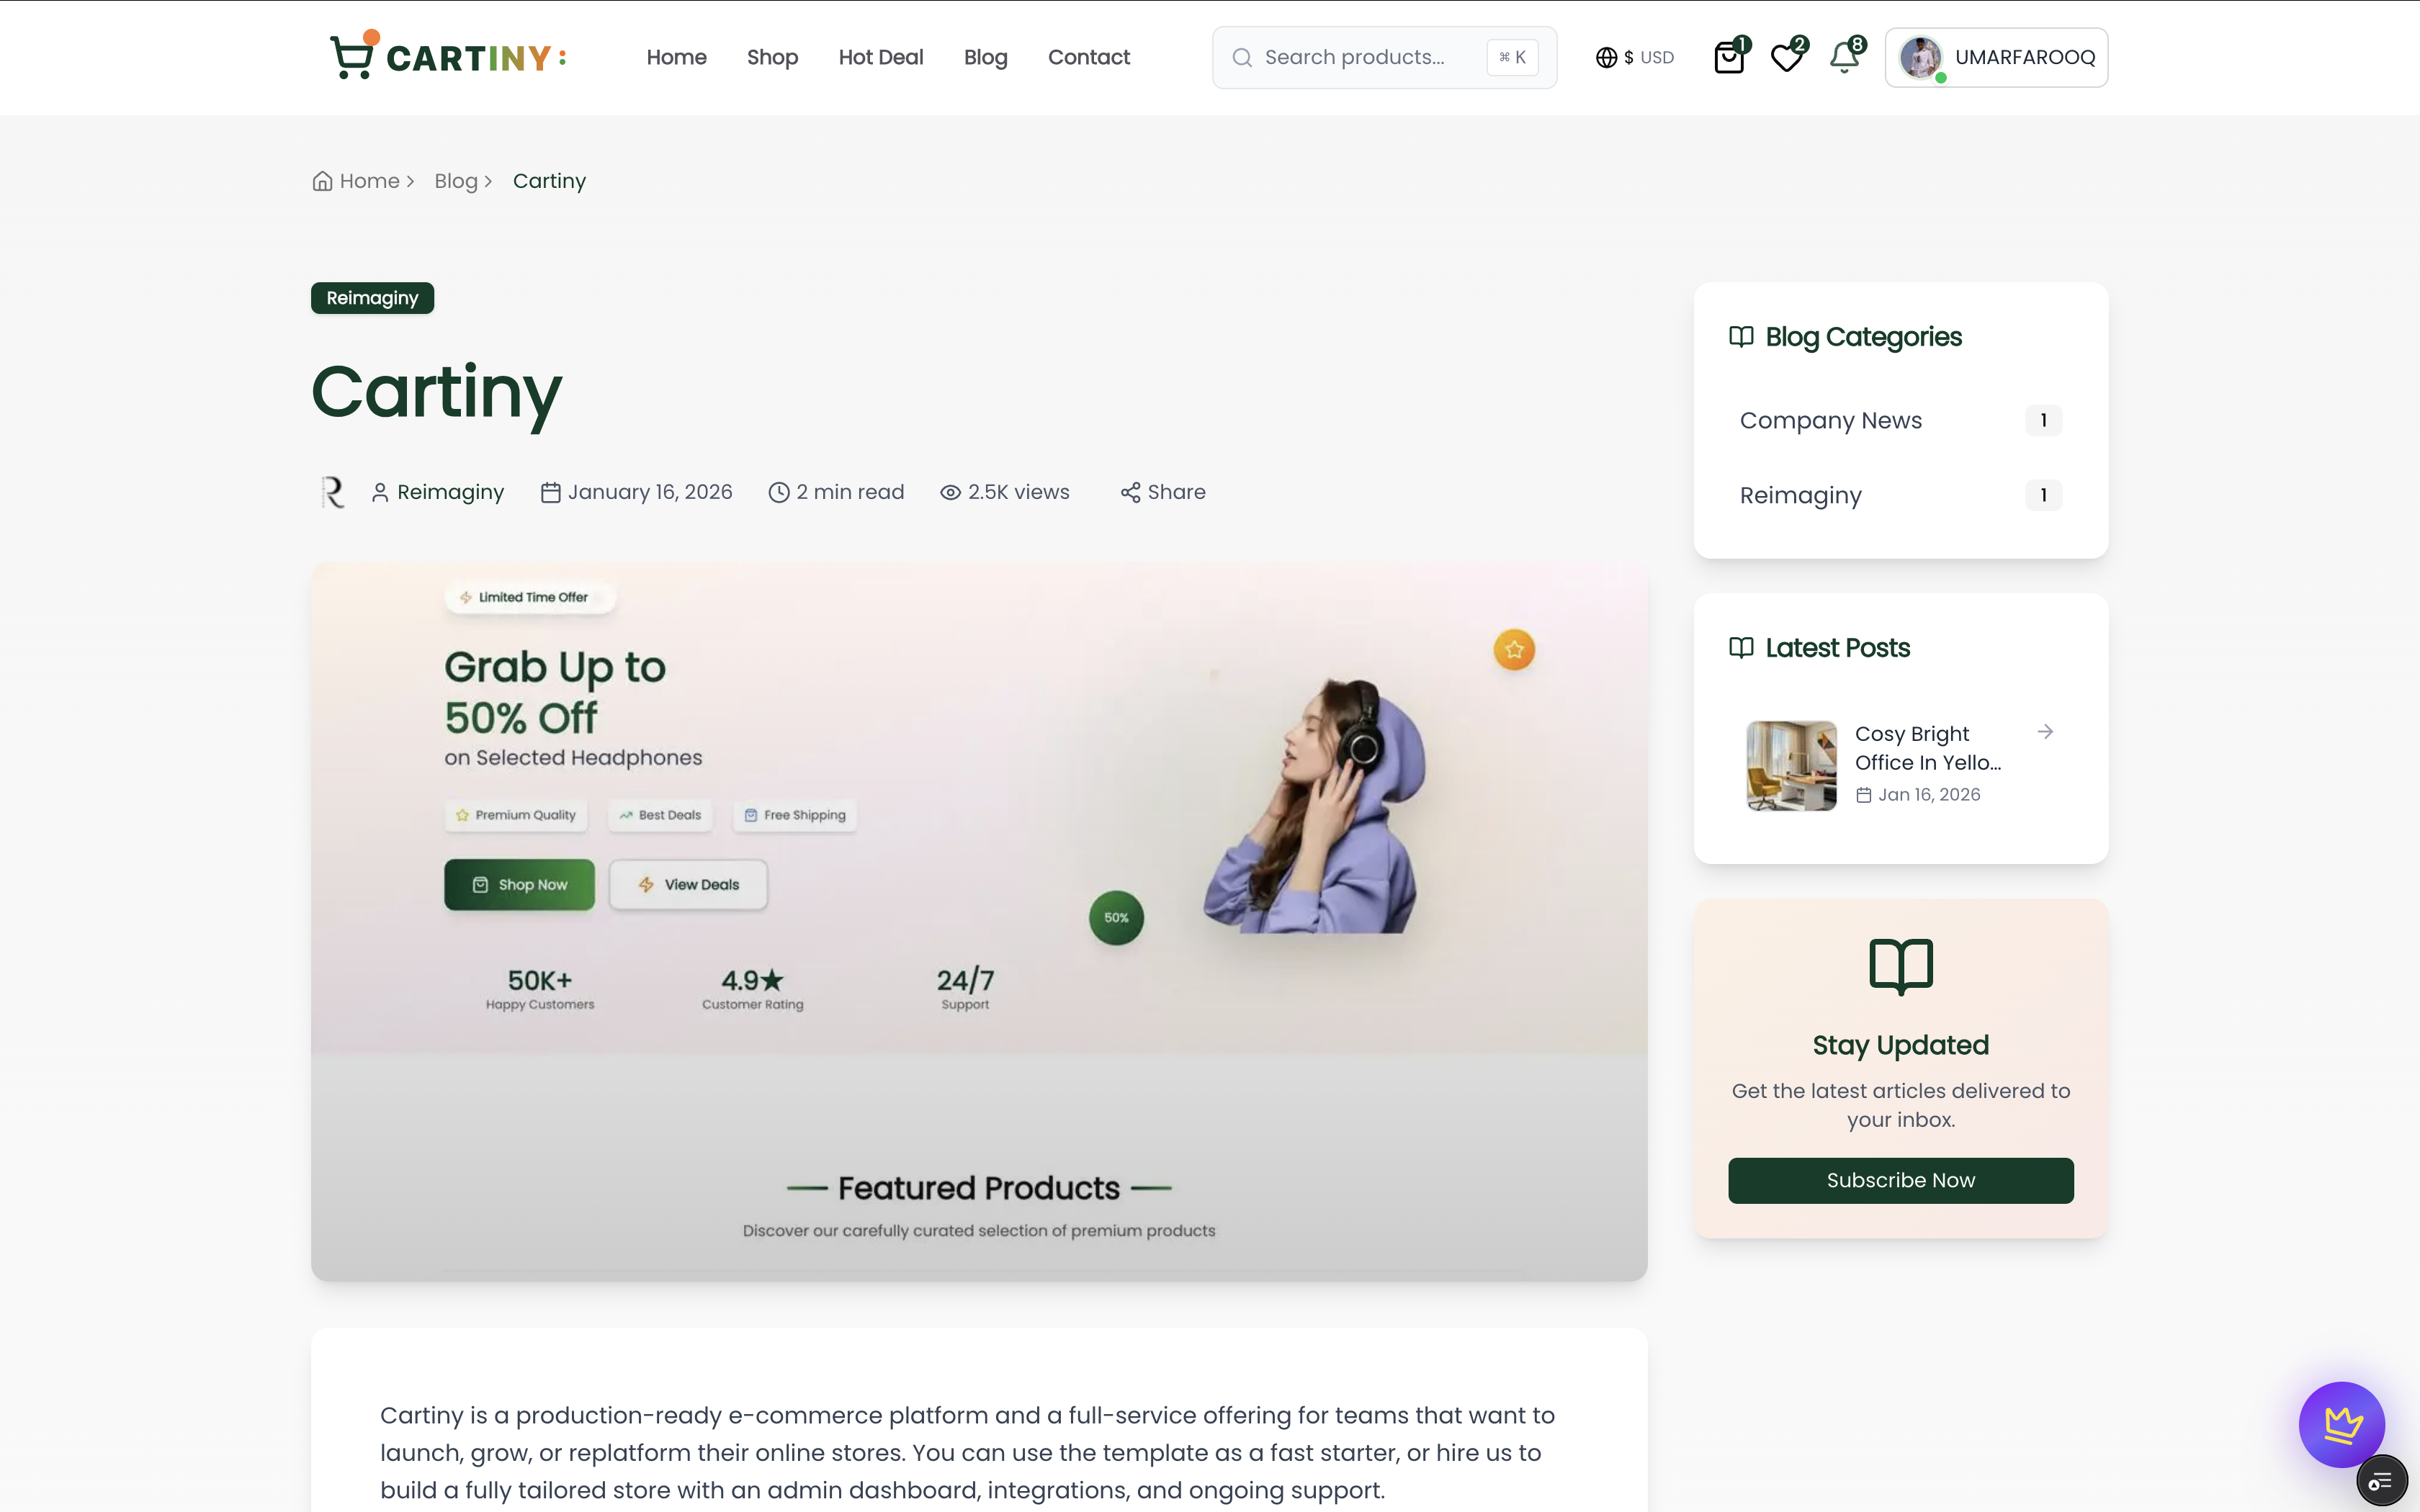Click the Blog breadcrumb link
The image size is (2420, 1512).
(x=455, y=181)
